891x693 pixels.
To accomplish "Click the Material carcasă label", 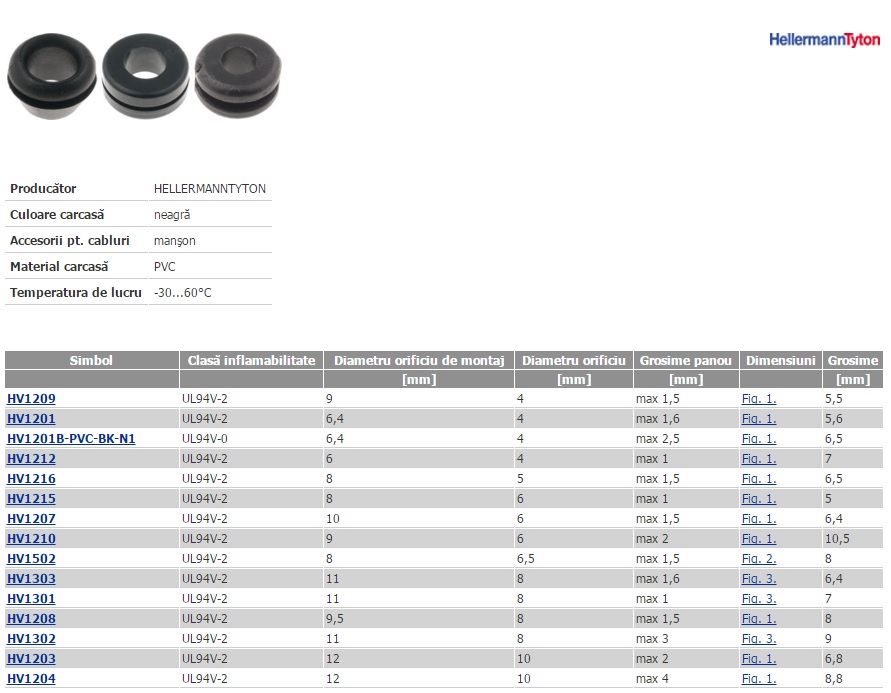I will pos(59,267).
